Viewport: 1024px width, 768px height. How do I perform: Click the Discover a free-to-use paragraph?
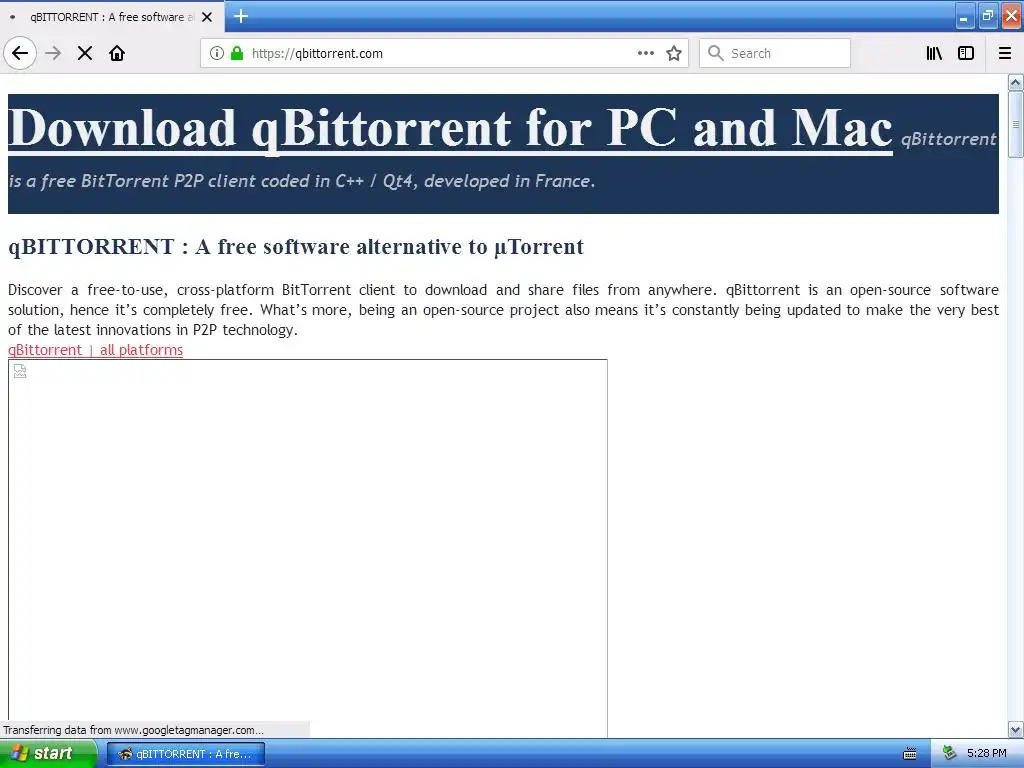click(x=503, y=310)
